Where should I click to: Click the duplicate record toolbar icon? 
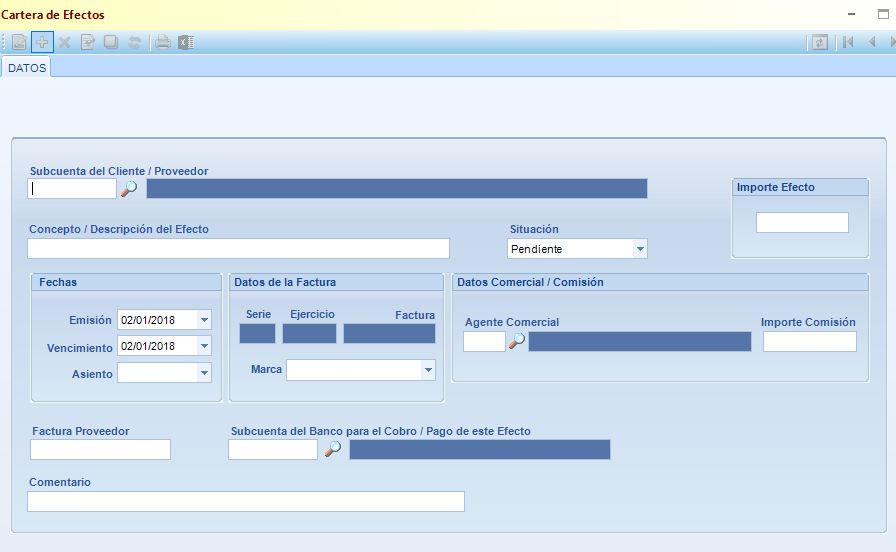111,42
